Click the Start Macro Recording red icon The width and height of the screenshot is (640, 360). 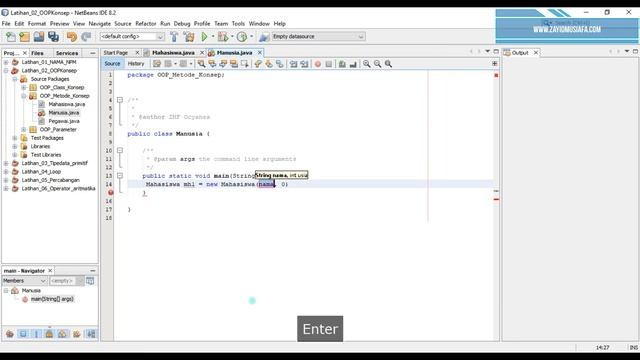point(318,64)
